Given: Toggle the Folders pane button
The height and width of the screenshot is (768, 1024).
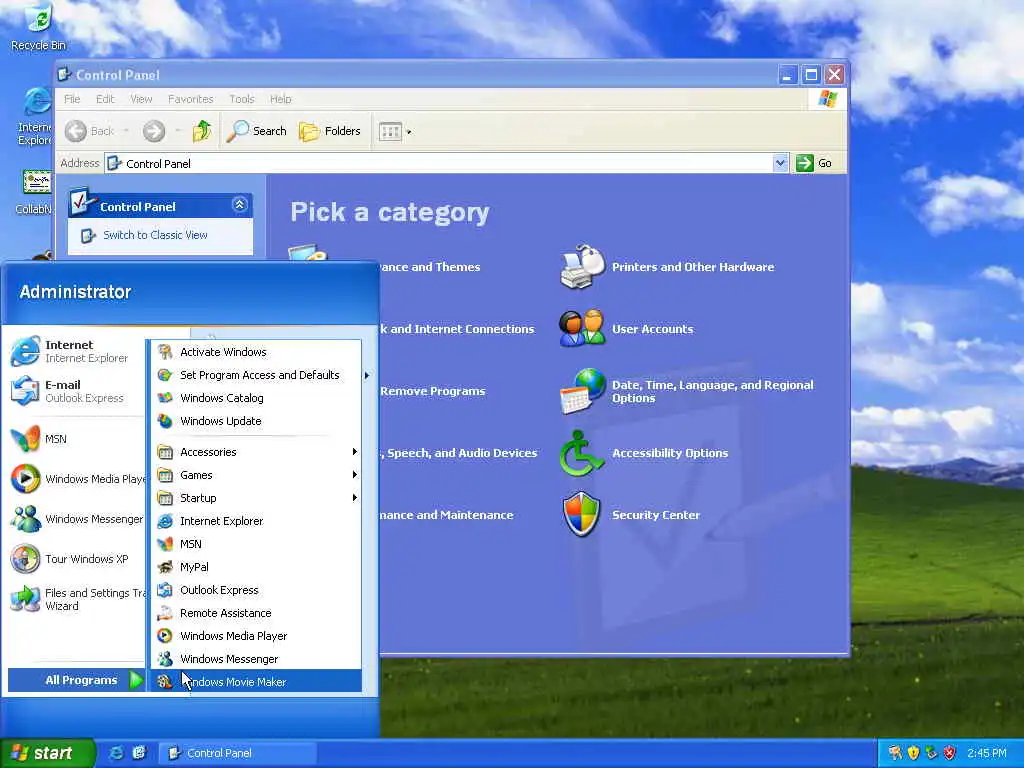Looking at the screenshot, I should (330, 131).
